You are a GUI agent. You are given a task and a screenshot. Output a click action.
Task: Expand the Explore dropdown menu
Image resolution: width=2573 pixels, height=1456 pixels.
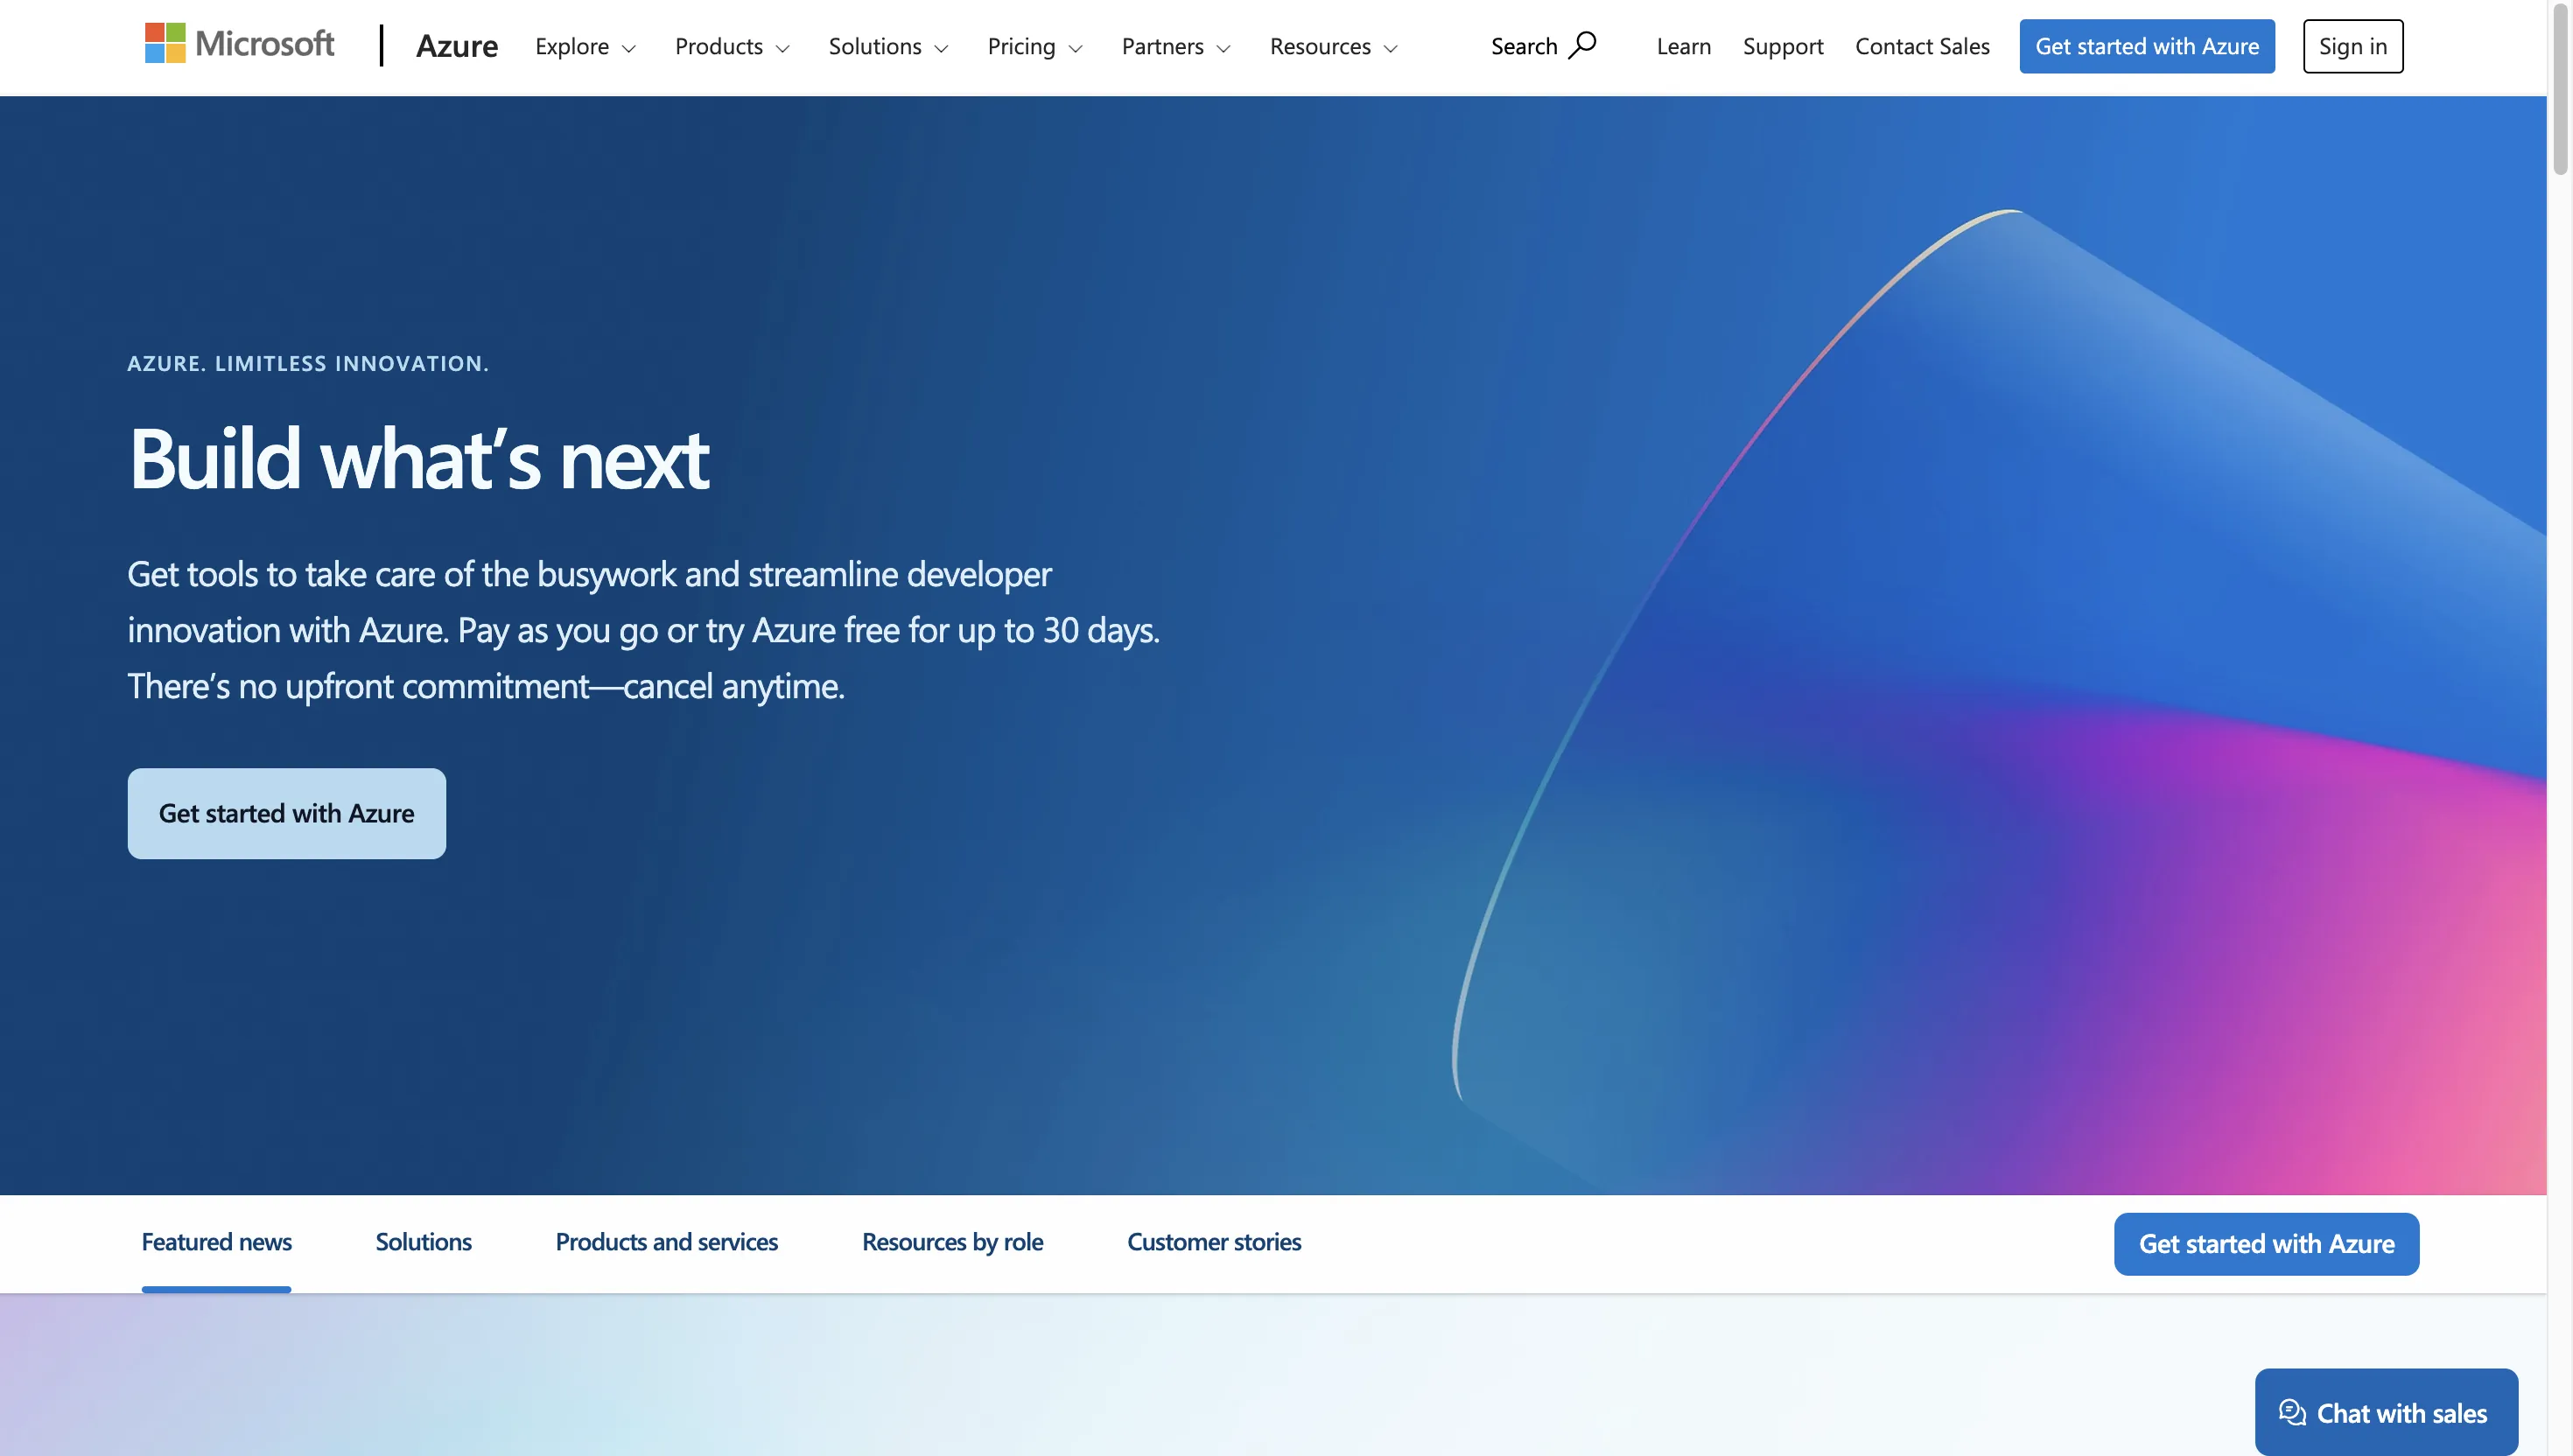(x=585, y=47)
